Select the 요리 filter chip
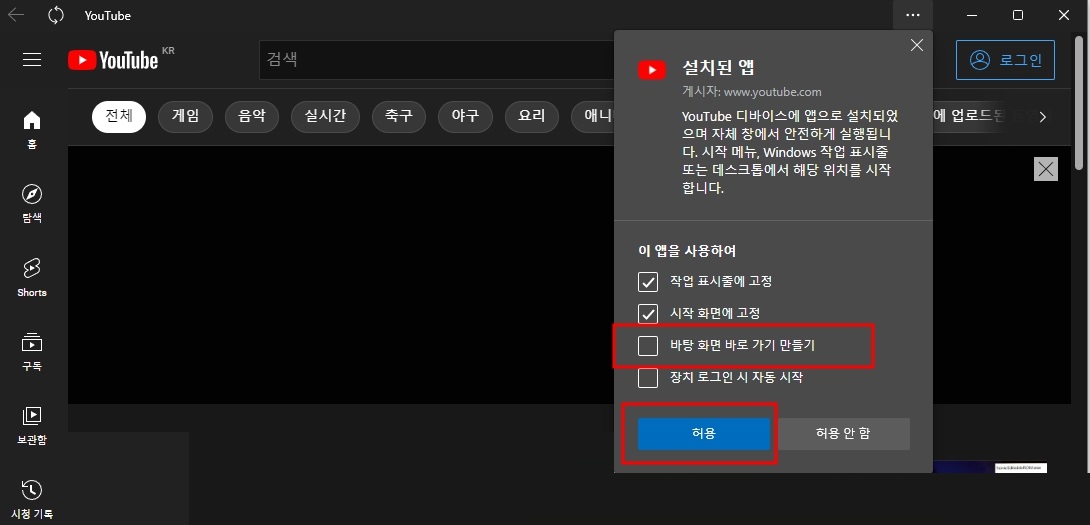 (532, 117)
